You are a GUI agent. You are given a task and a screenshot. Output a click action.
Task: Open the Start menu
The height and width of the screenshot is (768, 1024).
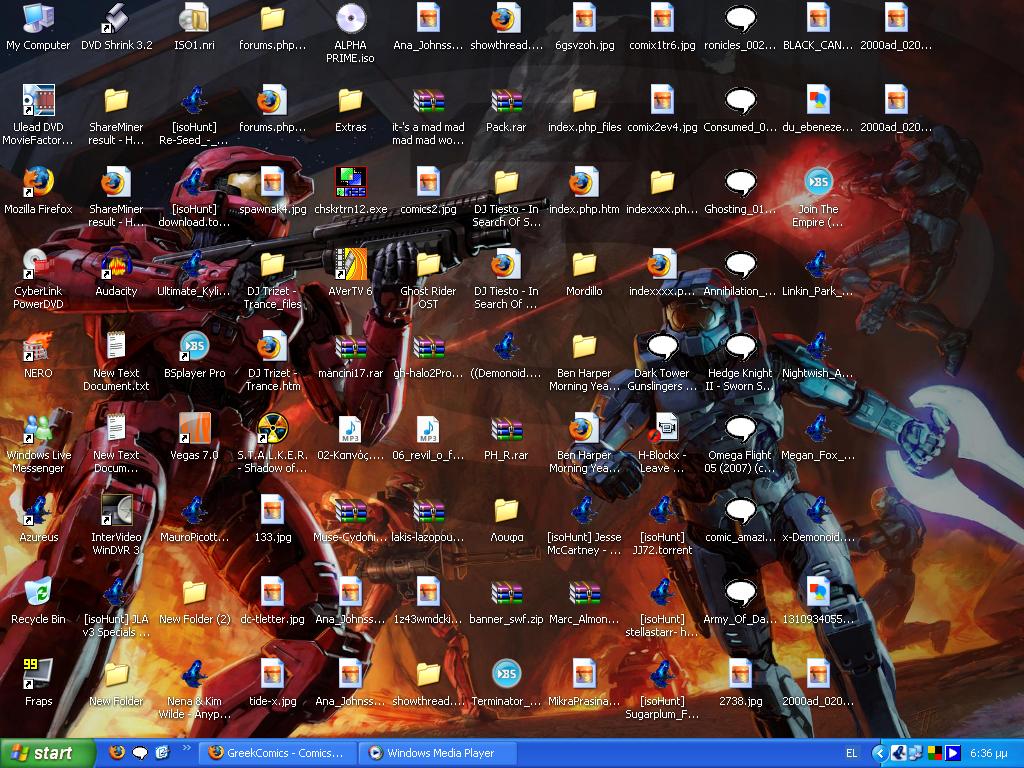point(47,753)
